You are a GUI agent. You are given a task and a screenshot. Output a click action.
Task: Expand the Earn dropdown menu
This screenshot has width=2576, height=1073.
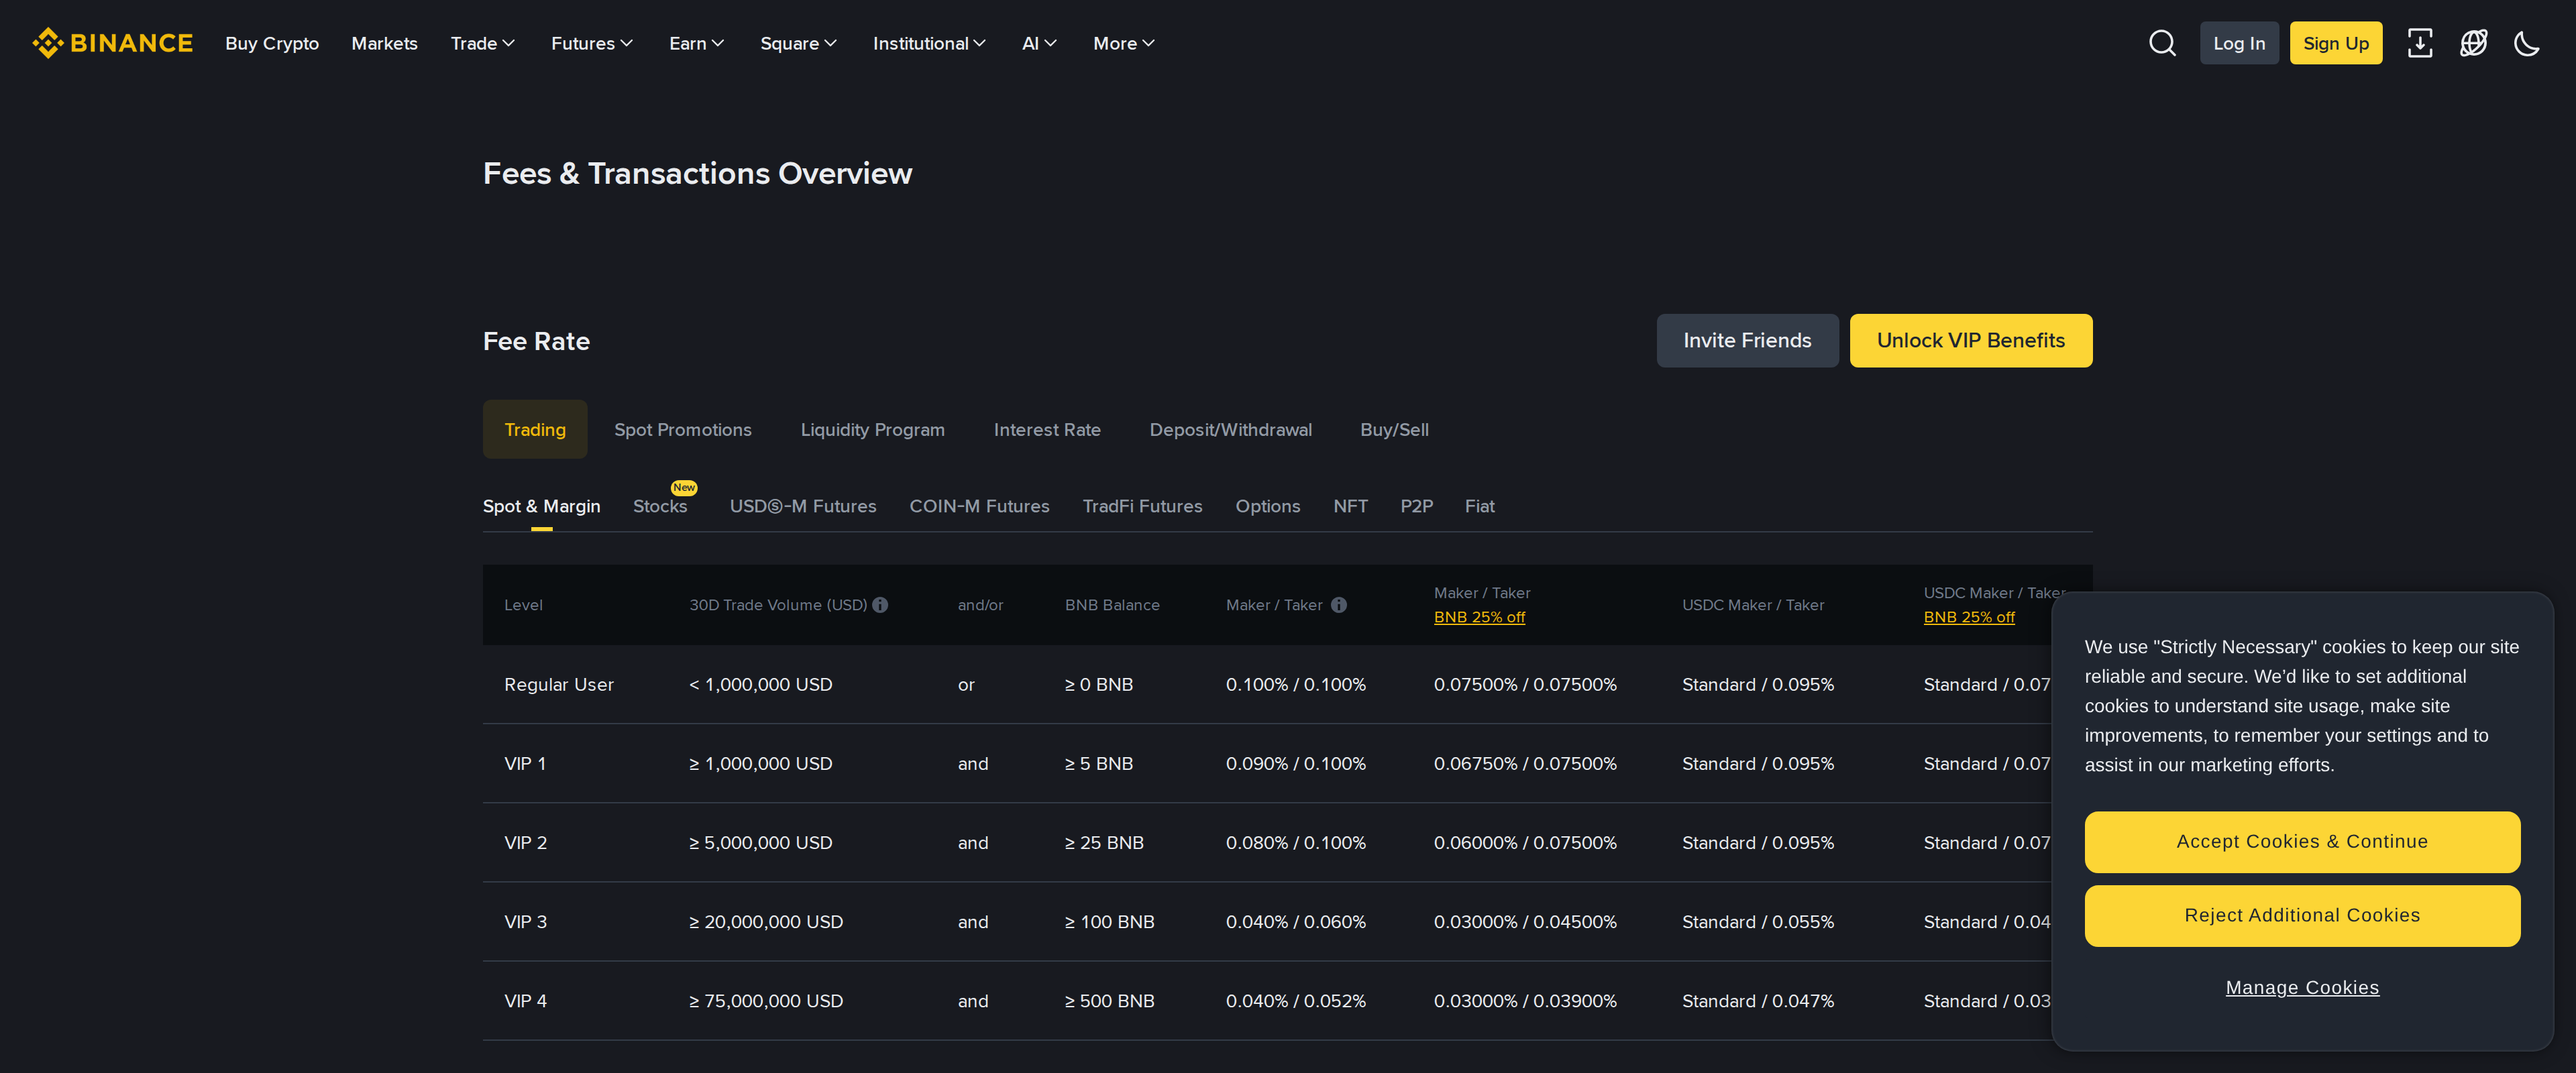coord(697,43)
